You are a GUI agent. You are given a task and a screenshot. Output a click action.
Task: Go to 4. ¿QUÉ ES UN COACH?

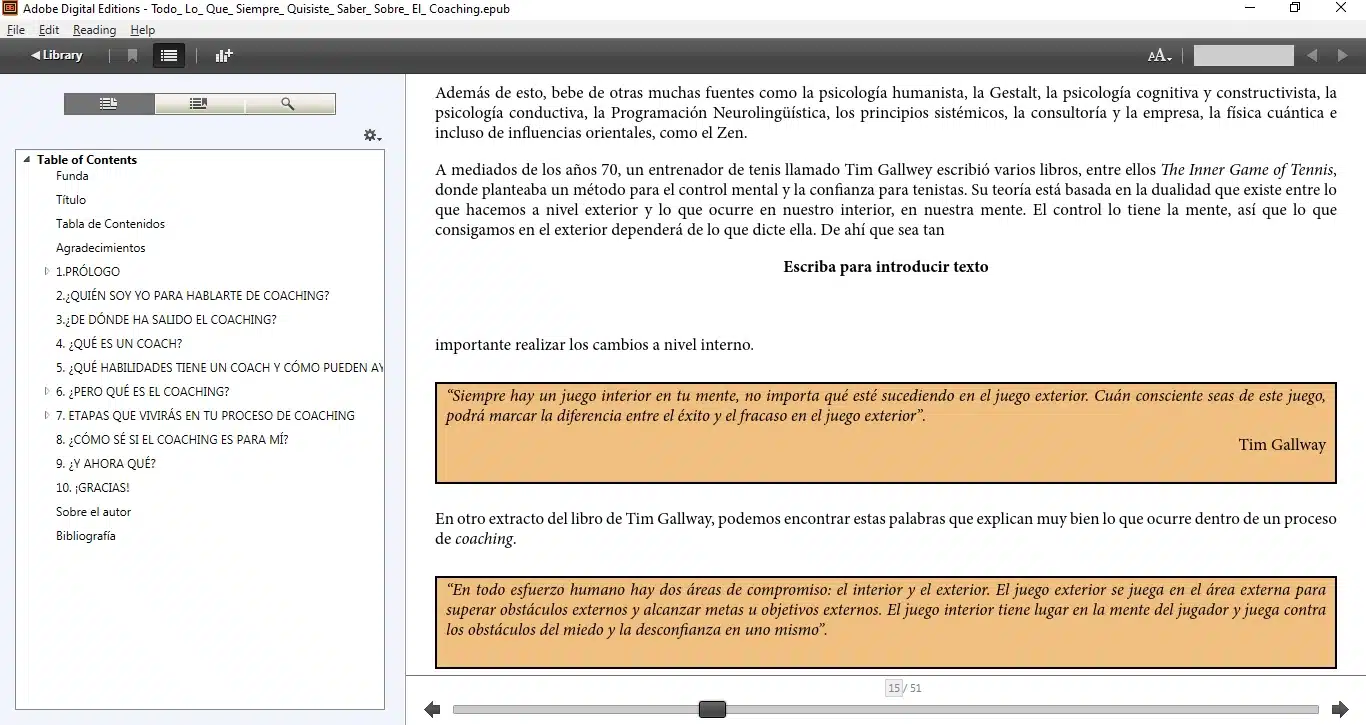[x=119, y=344]
